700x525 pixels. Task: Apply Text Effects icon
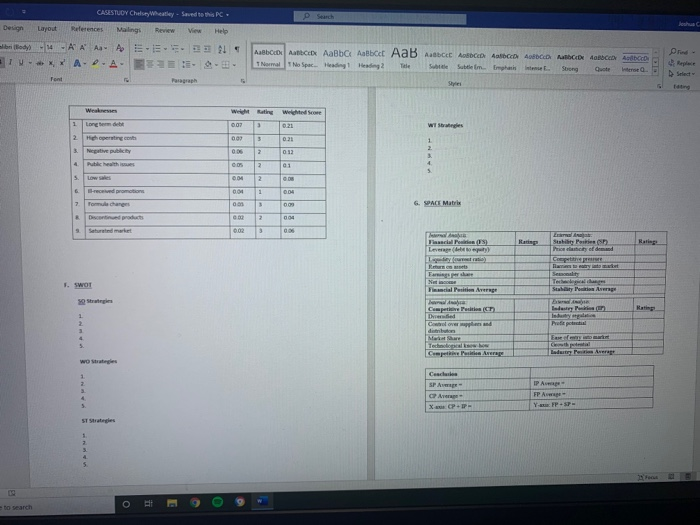[x=77, y=63]
